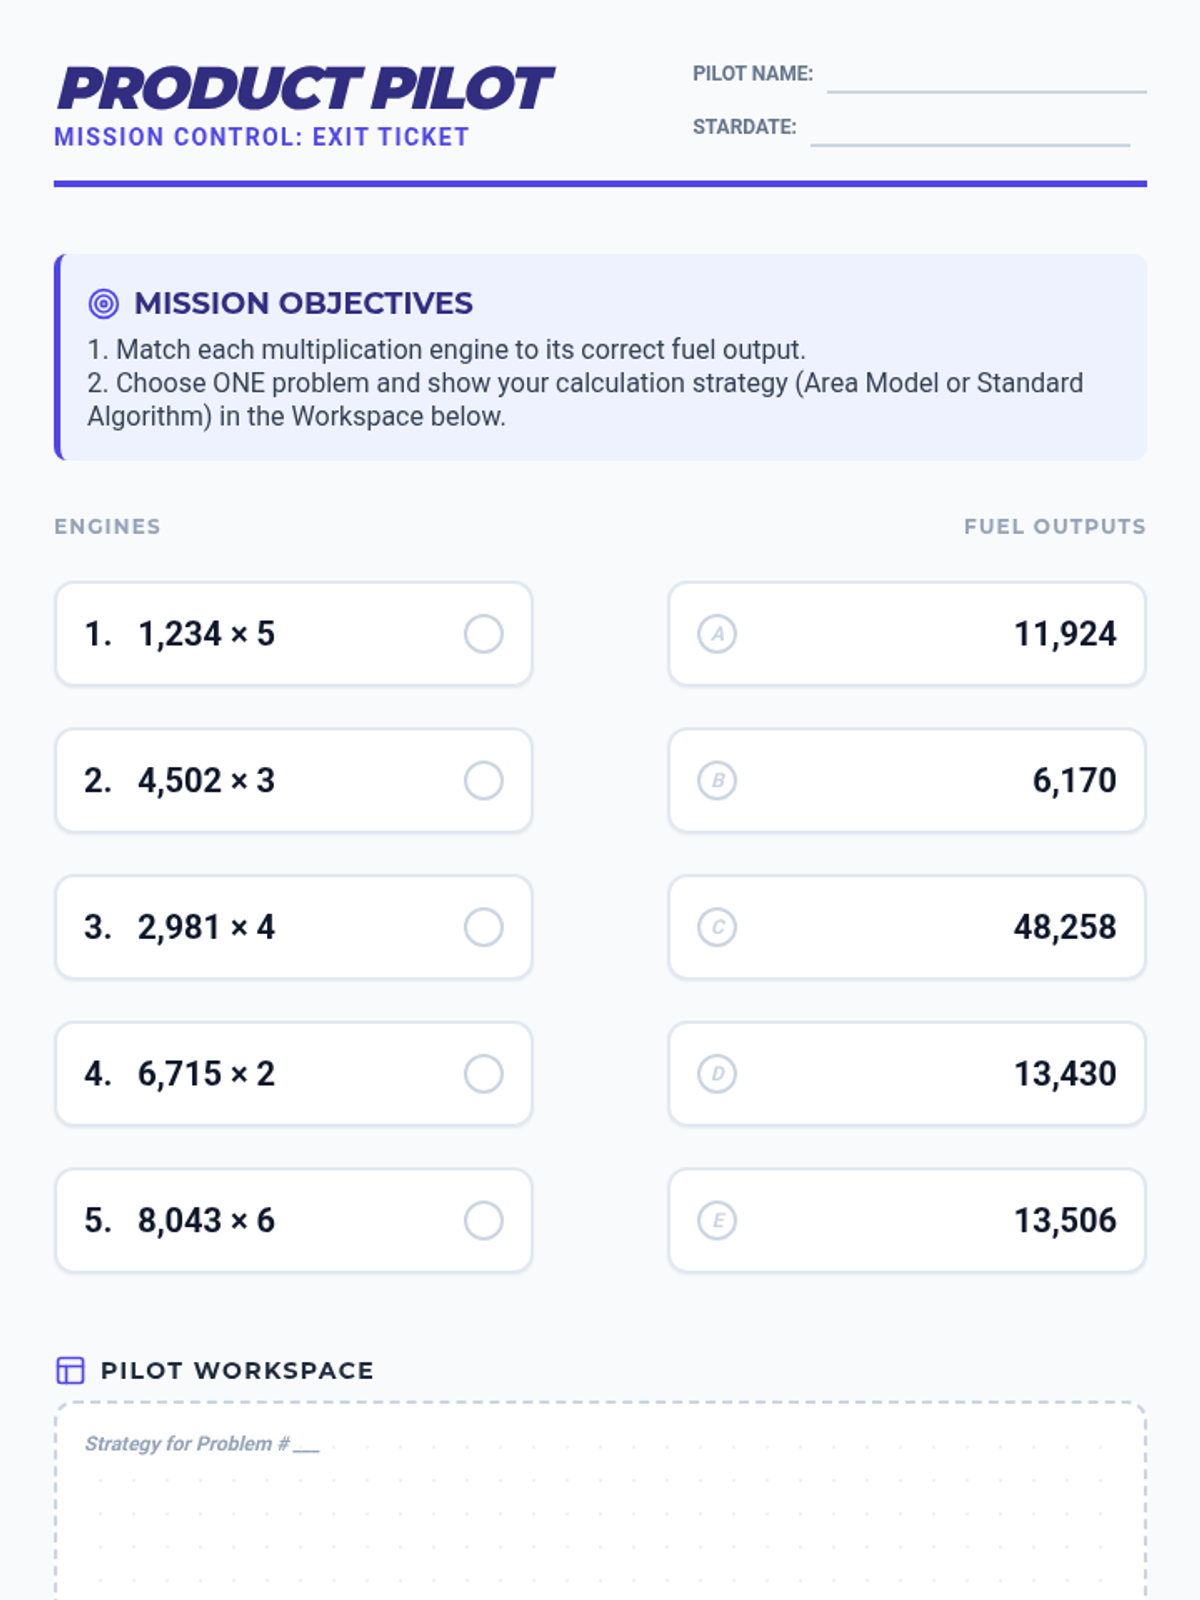Mark the radio circle for 6,715 × 2
The width and height of the screenshot is (1200, 1600).
(x=484, y=1074)
